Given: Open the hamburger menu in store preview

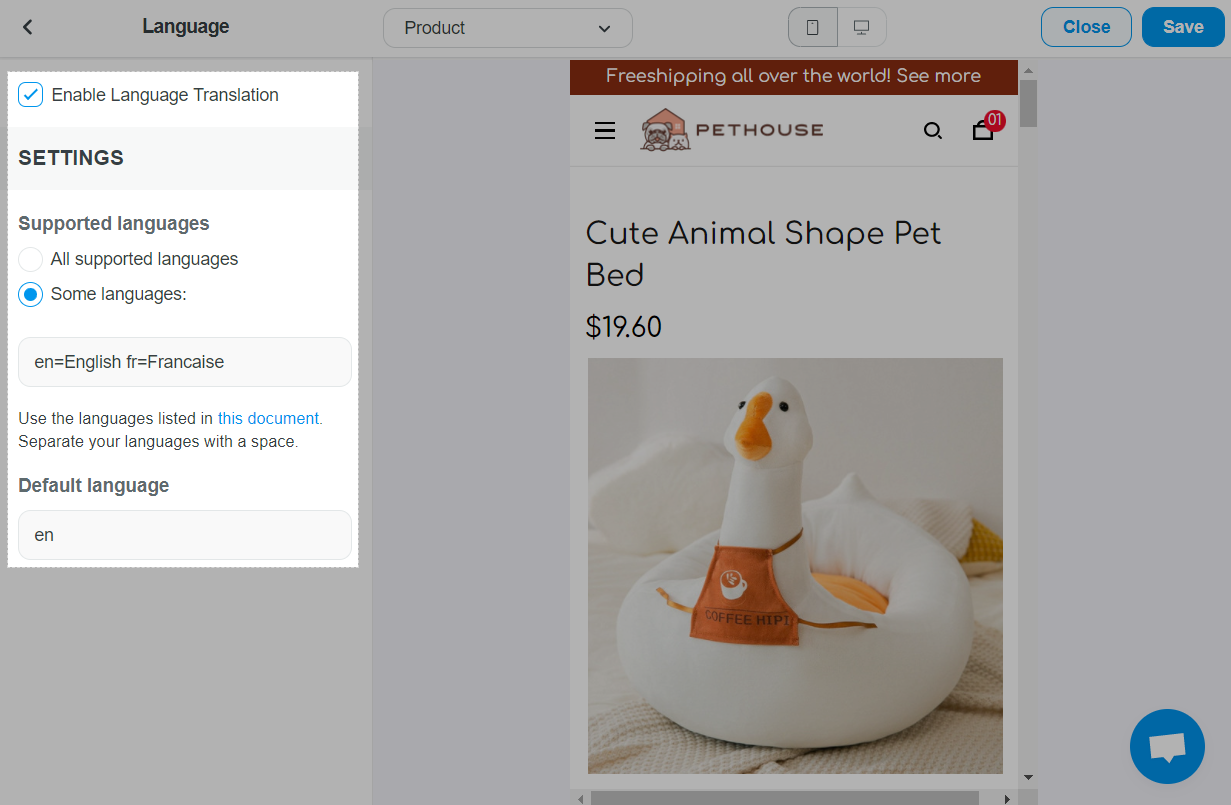Looking at the screenshot, I should pyautogui.click(x=605, y=130).
